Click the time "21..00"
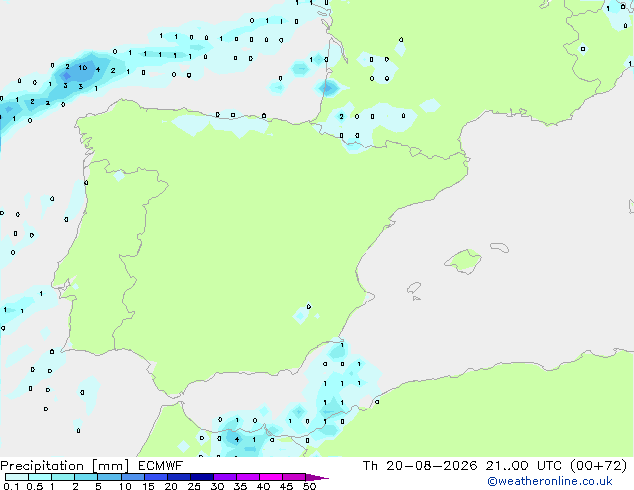 point(507,466)
